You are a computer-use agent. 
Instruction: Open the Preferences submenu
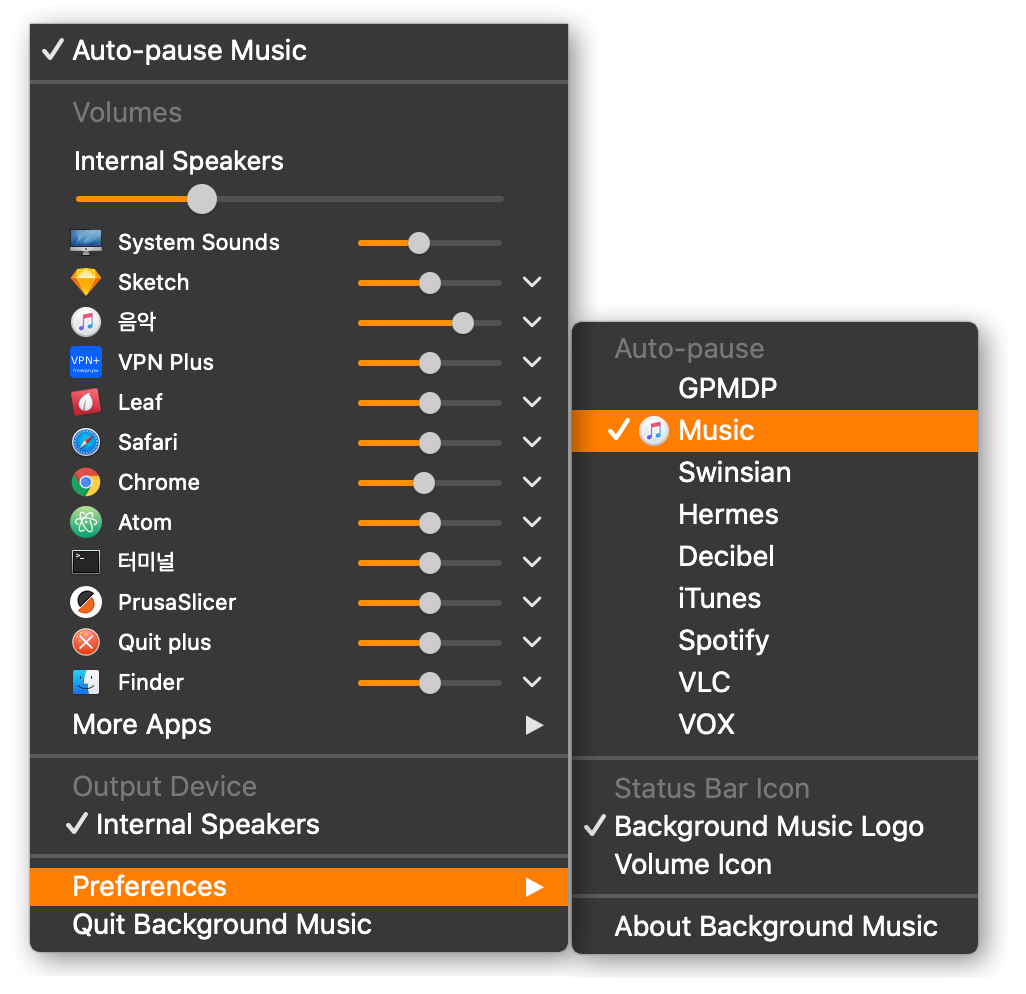(x=298, y=887)
